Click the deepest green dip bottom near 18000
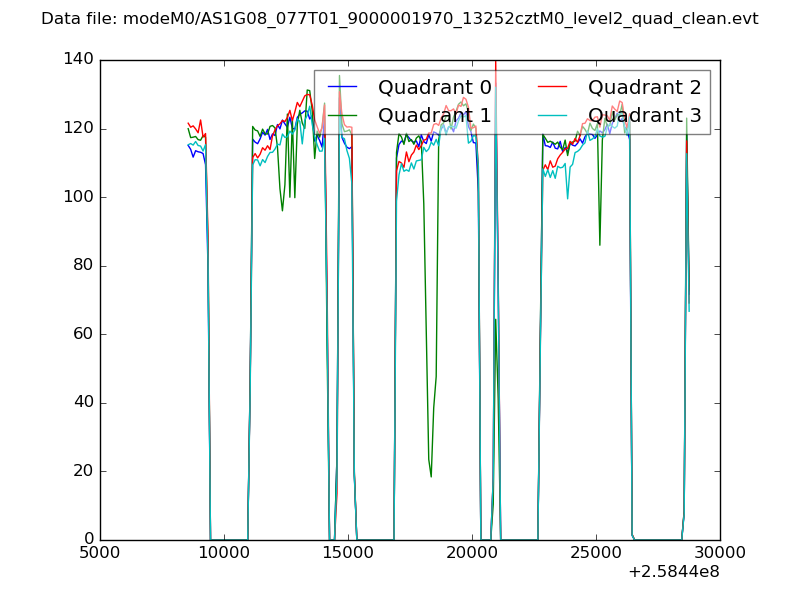The width and height of the screenshot is (800, 600). pos(431,475)
